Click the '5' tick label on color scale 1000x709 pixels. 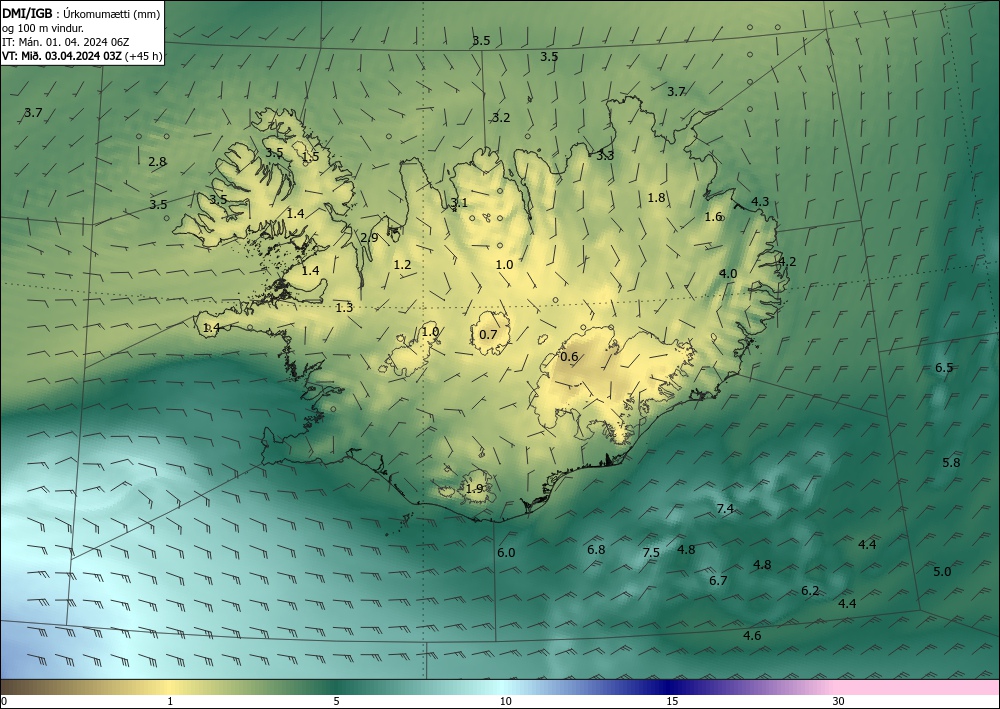pyautogui.click(x=336, y=702)
